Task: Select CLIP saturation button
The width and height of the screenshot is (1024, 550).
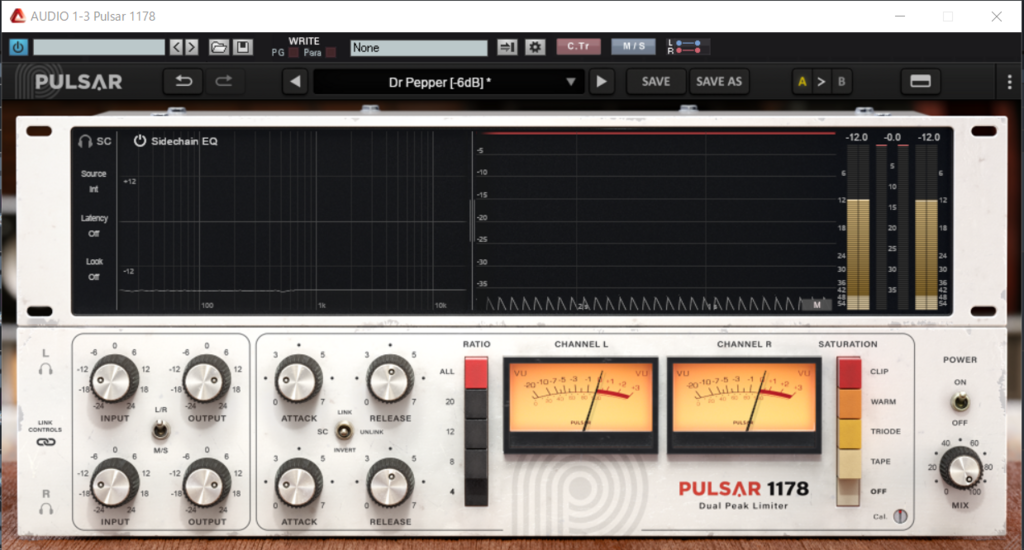Action: tap(849, 373)
